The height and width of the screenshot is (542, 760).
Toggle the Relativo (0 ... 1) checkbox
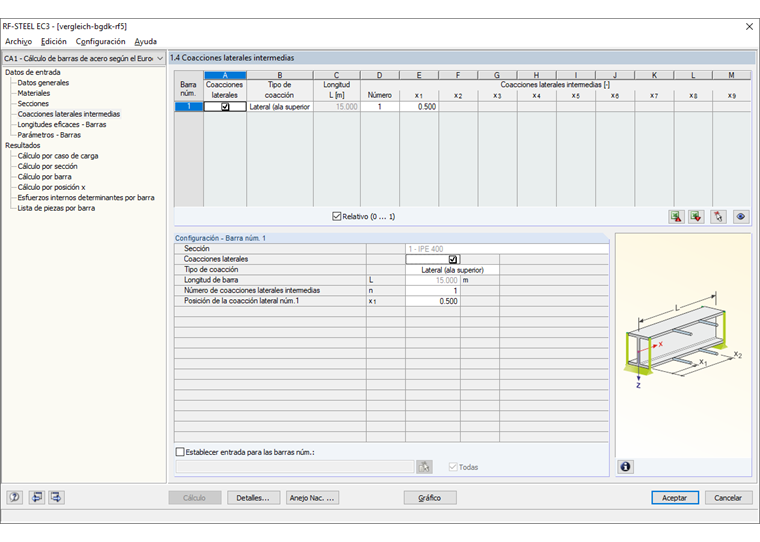[x=337, y=216]
